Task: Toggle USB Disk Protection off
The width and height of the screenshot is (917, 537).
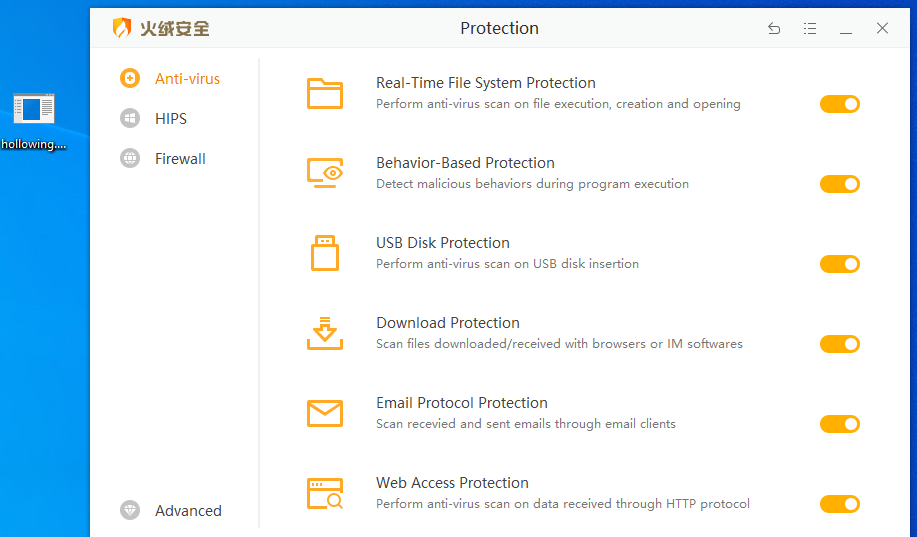Action: tap(840, 264)
